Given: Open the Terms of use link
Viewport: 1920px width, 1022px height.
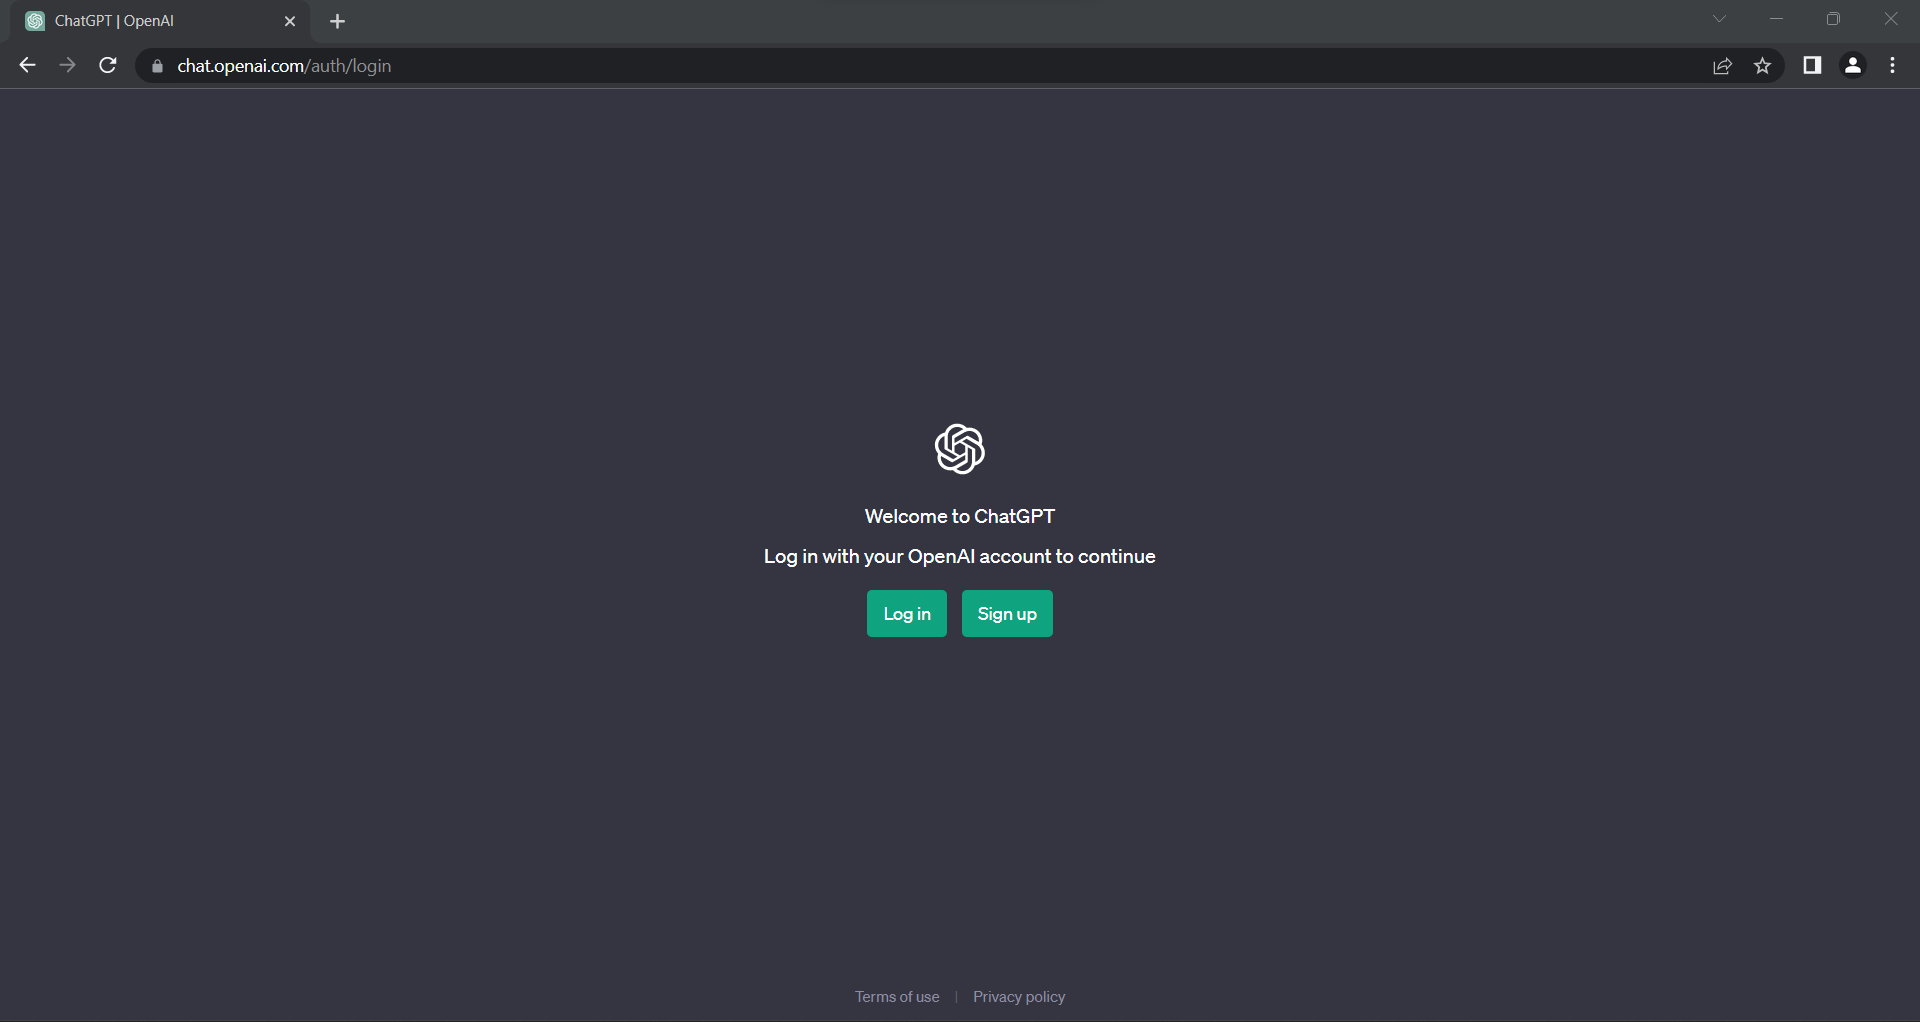Looking at the screenshot, I should (x=897, y=997).
